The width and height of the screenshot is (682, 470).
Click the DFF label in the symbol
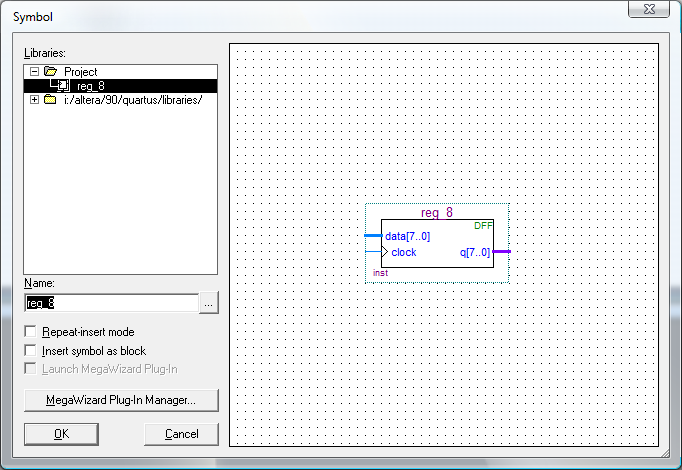click(483, 225)
